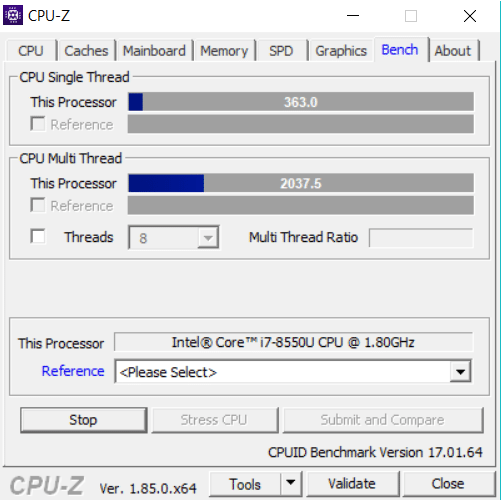The width and height of the screenshot is (501, 500).
Task: Click the Multi Thread Ratio field
Action: 421,238
